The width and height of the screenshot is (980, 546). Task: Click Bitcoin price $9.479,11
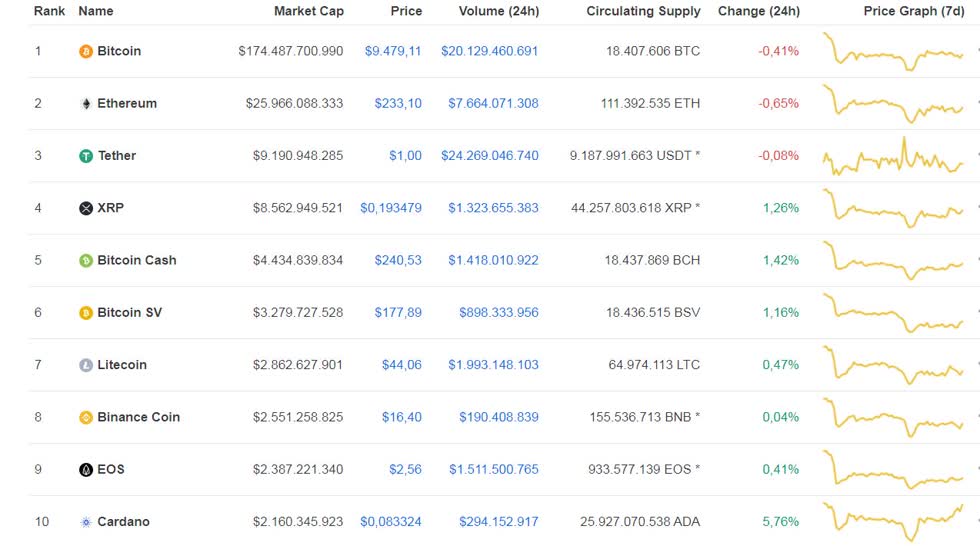click(x=393, y=51)
